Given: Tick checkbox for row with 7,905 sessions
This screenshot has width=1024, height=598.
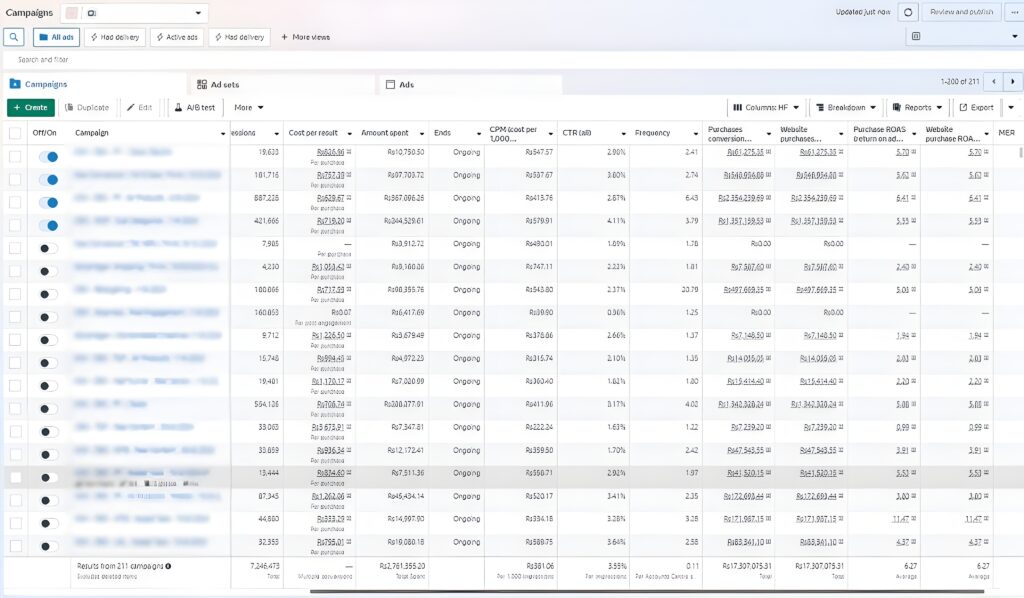Looking at the screenshot, I should 15,248.
